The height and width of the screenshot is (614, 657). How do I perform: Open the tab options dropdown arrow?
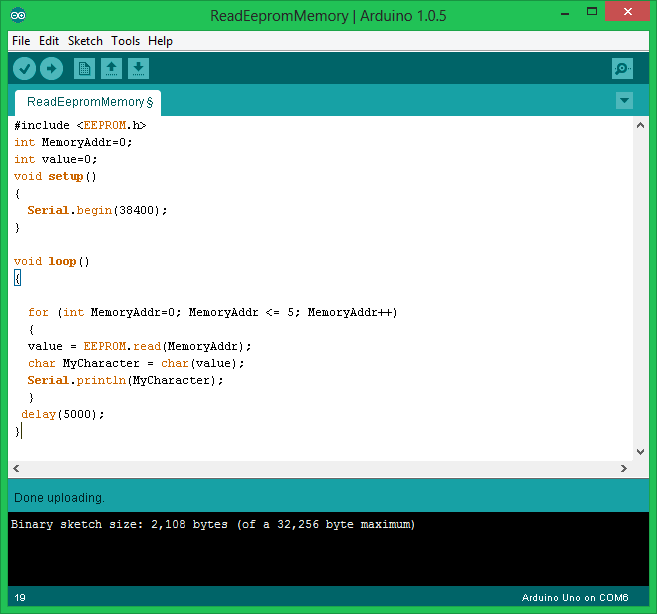(x=624, y=101)
